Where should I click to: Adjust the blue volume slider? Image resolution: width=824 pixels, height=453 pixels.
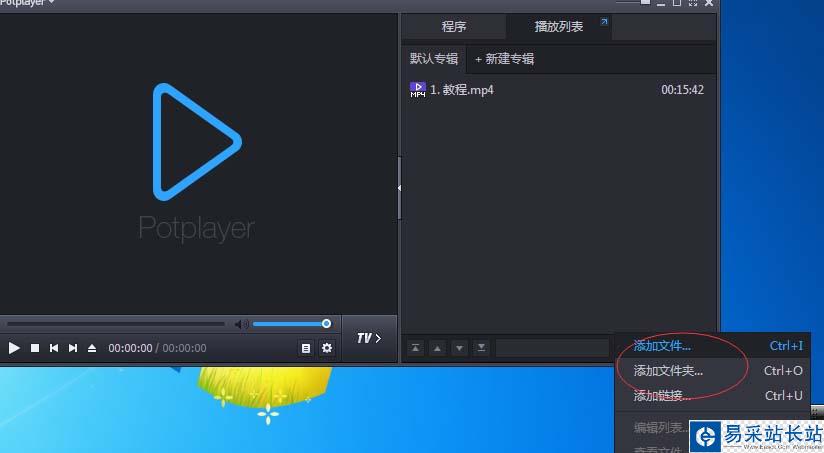point(292,324)
